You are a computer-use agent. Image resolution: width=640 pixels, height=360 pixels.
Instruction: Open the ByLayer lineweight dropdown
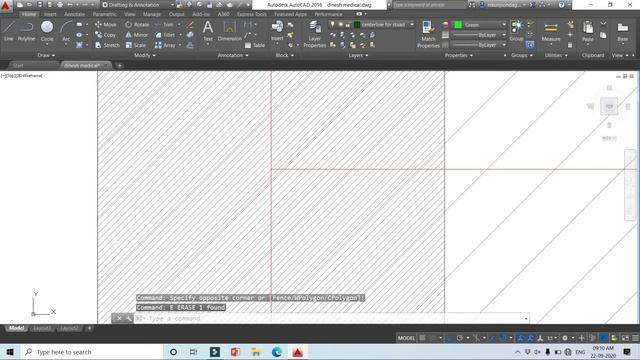[479, 35]
